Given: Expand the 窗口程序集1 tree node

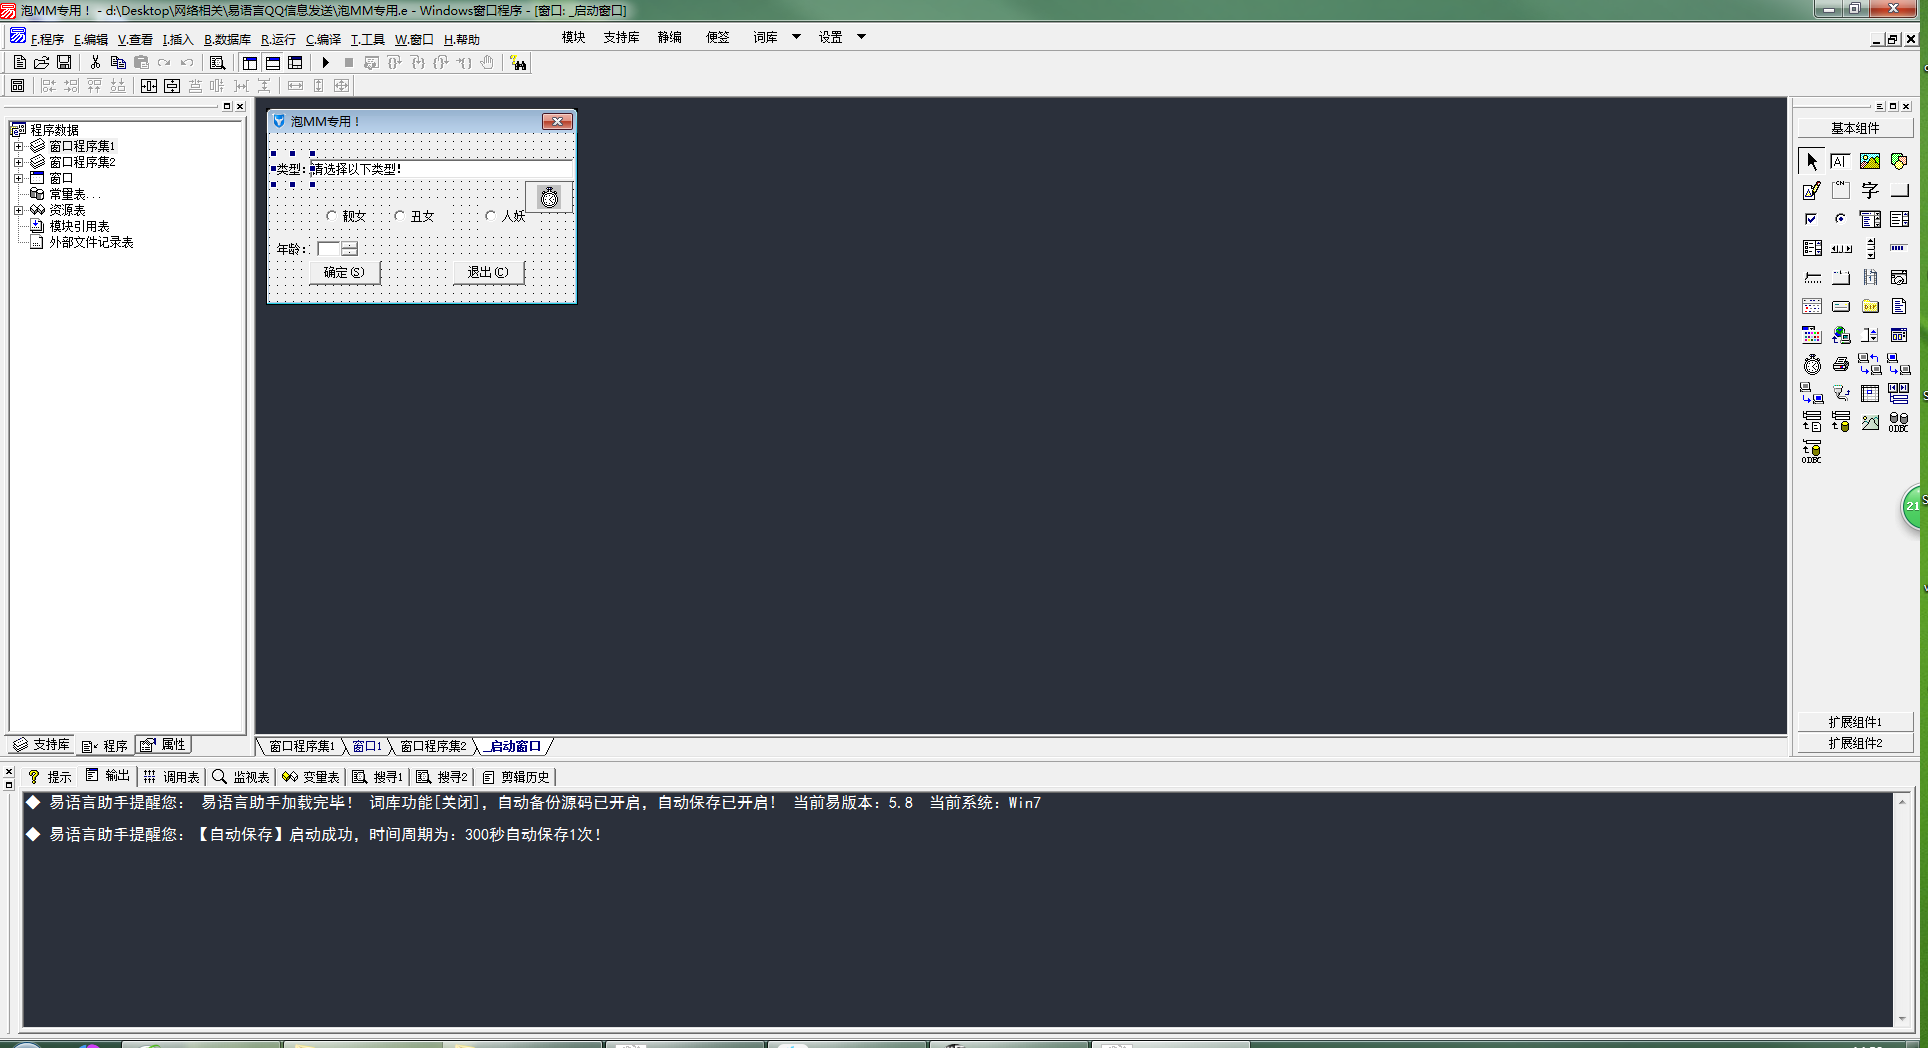Looking at the screenshot, I should pyautogui.click(x=18, y=146).
